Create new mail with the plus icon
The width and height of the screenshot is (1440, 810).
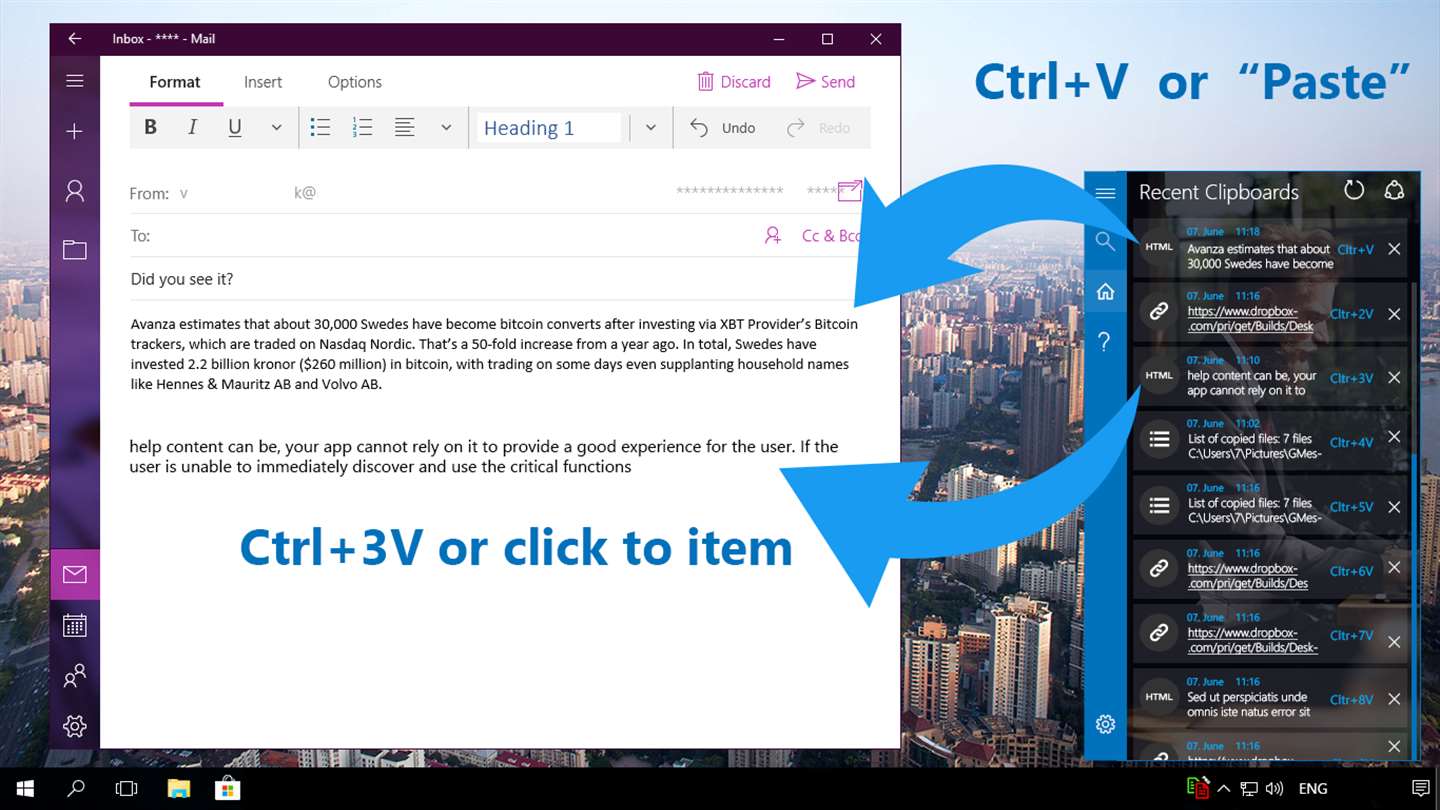[x=75, y=131]
